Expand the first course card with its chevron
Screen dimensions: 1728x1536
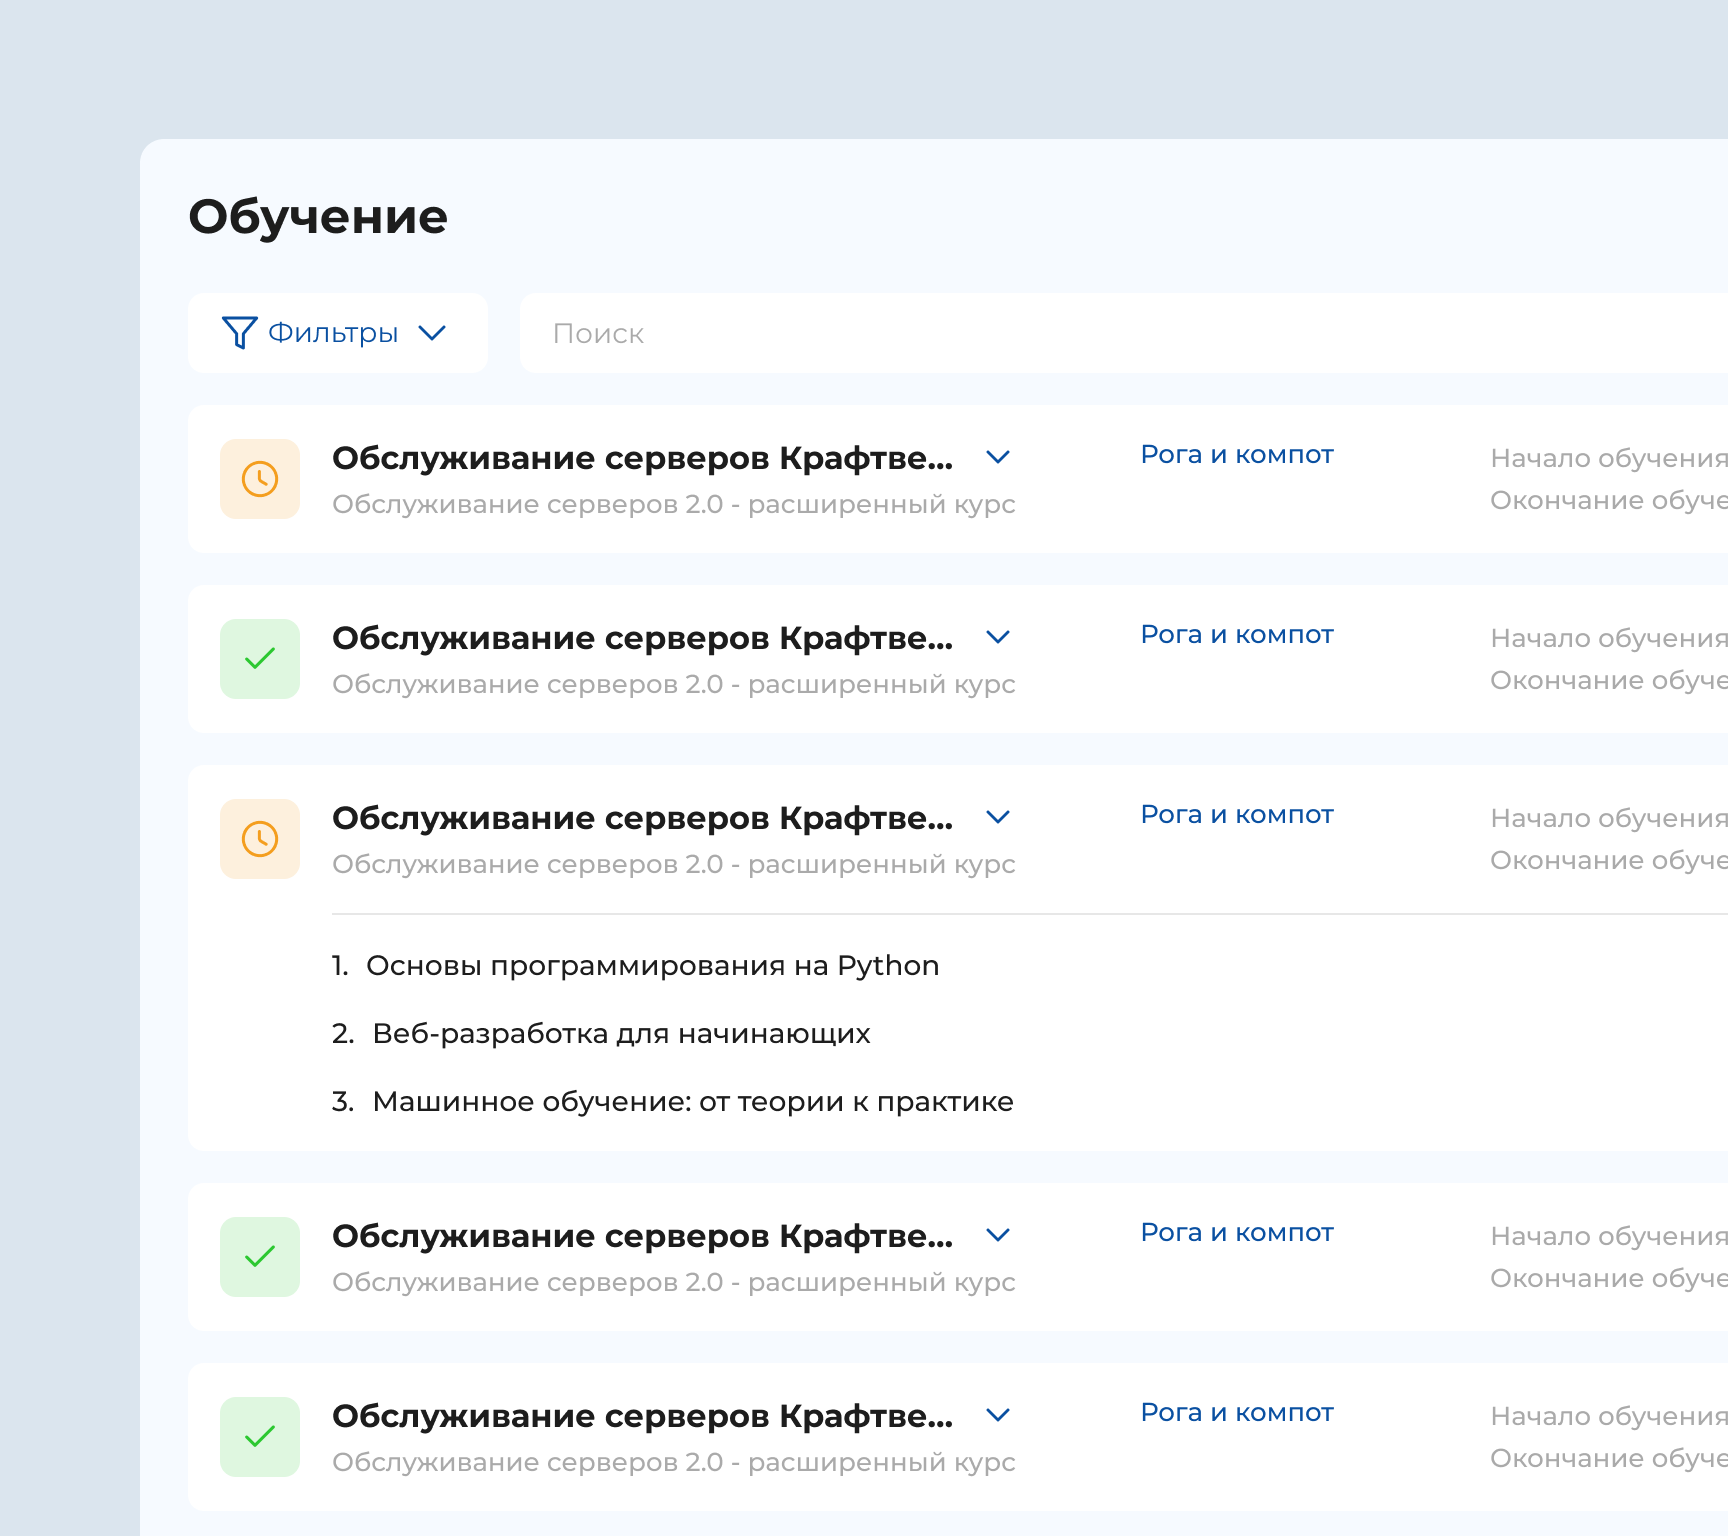pyautogui.click(x=998, y=457)
